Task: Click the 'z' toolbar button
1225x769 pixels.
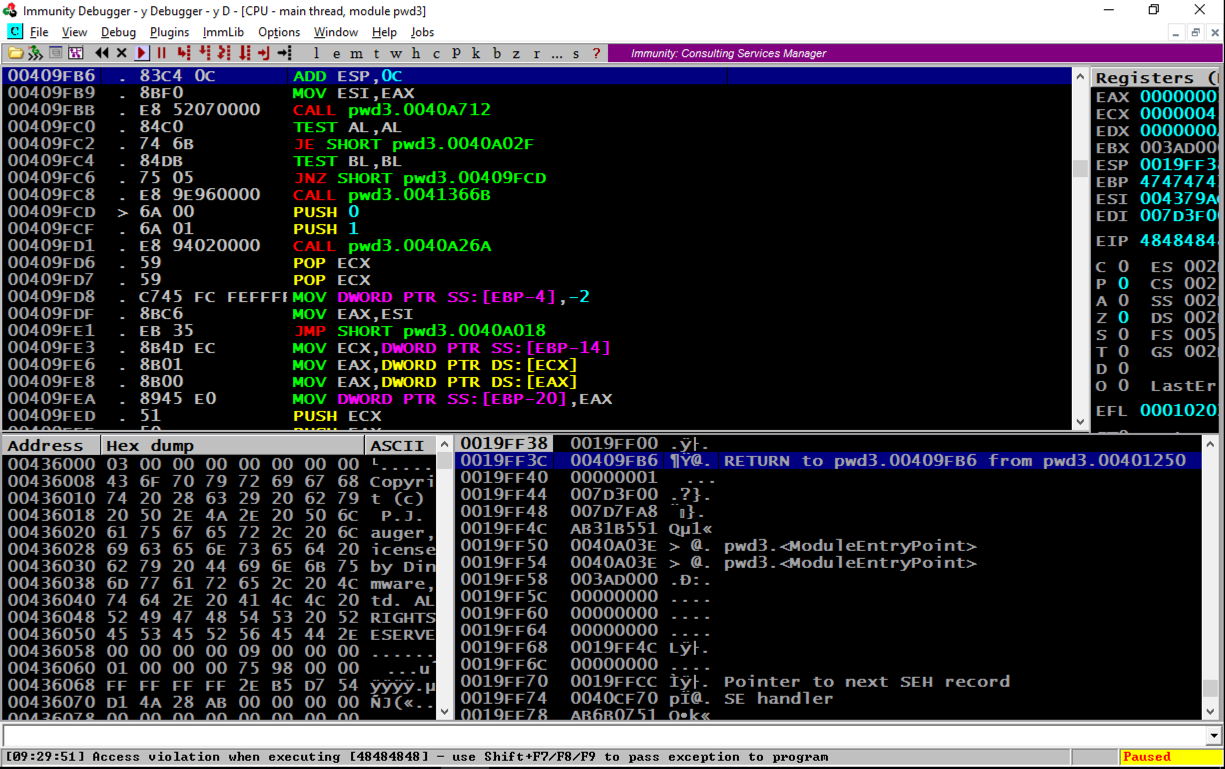Action: (517, 53)
